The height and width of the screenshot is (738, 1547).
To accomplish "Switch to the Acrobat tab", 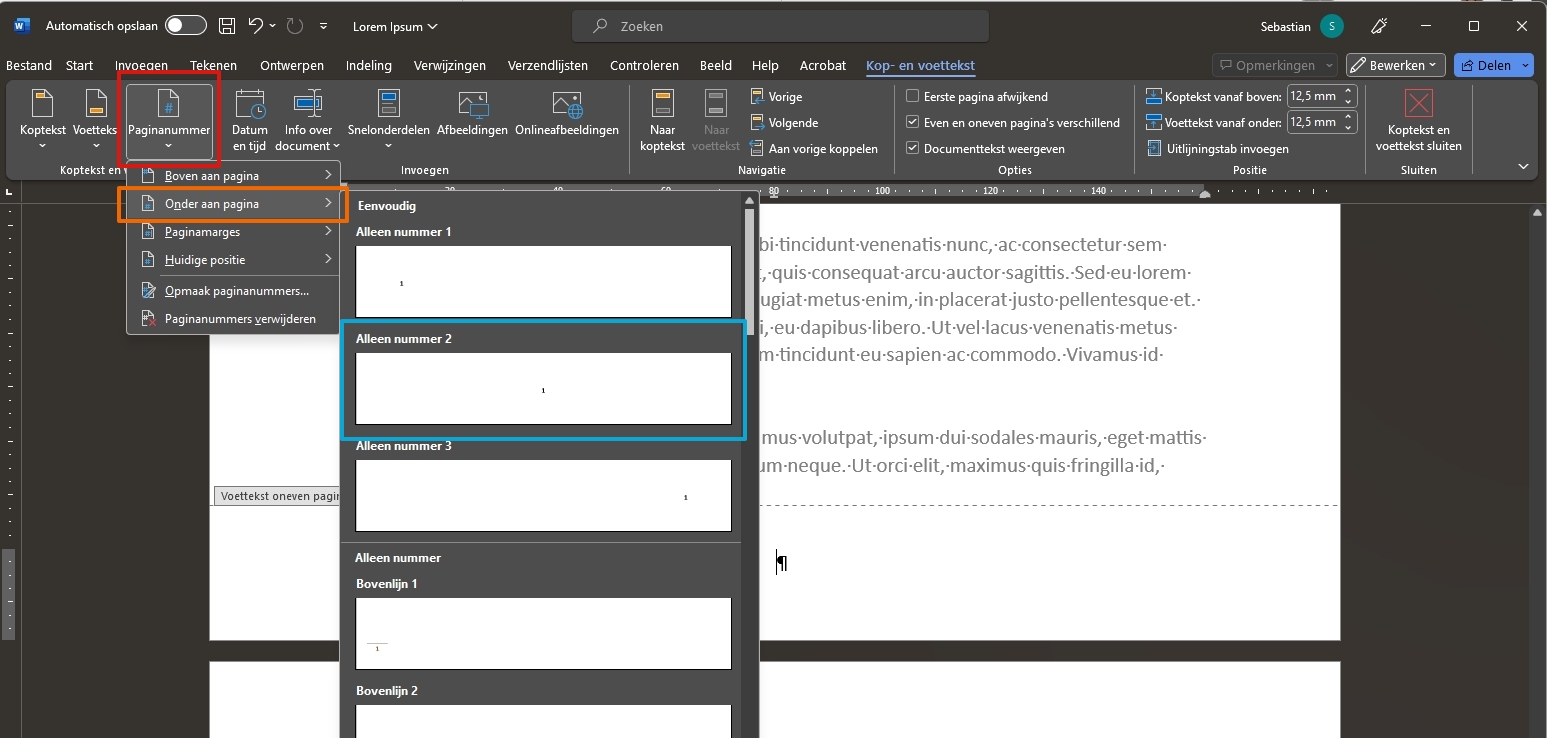I will 823,66.
